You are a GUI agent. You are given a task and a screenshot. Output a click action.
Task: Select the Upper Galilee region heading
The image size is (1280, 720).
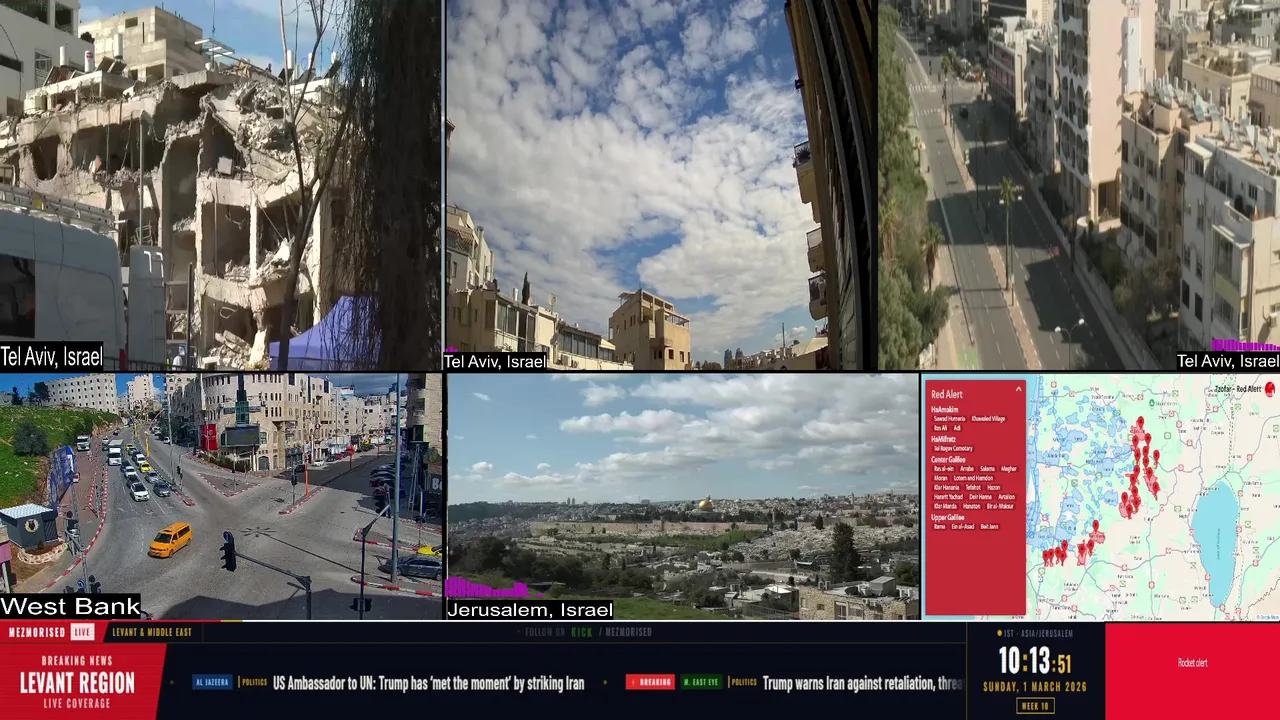click(948, 517)
